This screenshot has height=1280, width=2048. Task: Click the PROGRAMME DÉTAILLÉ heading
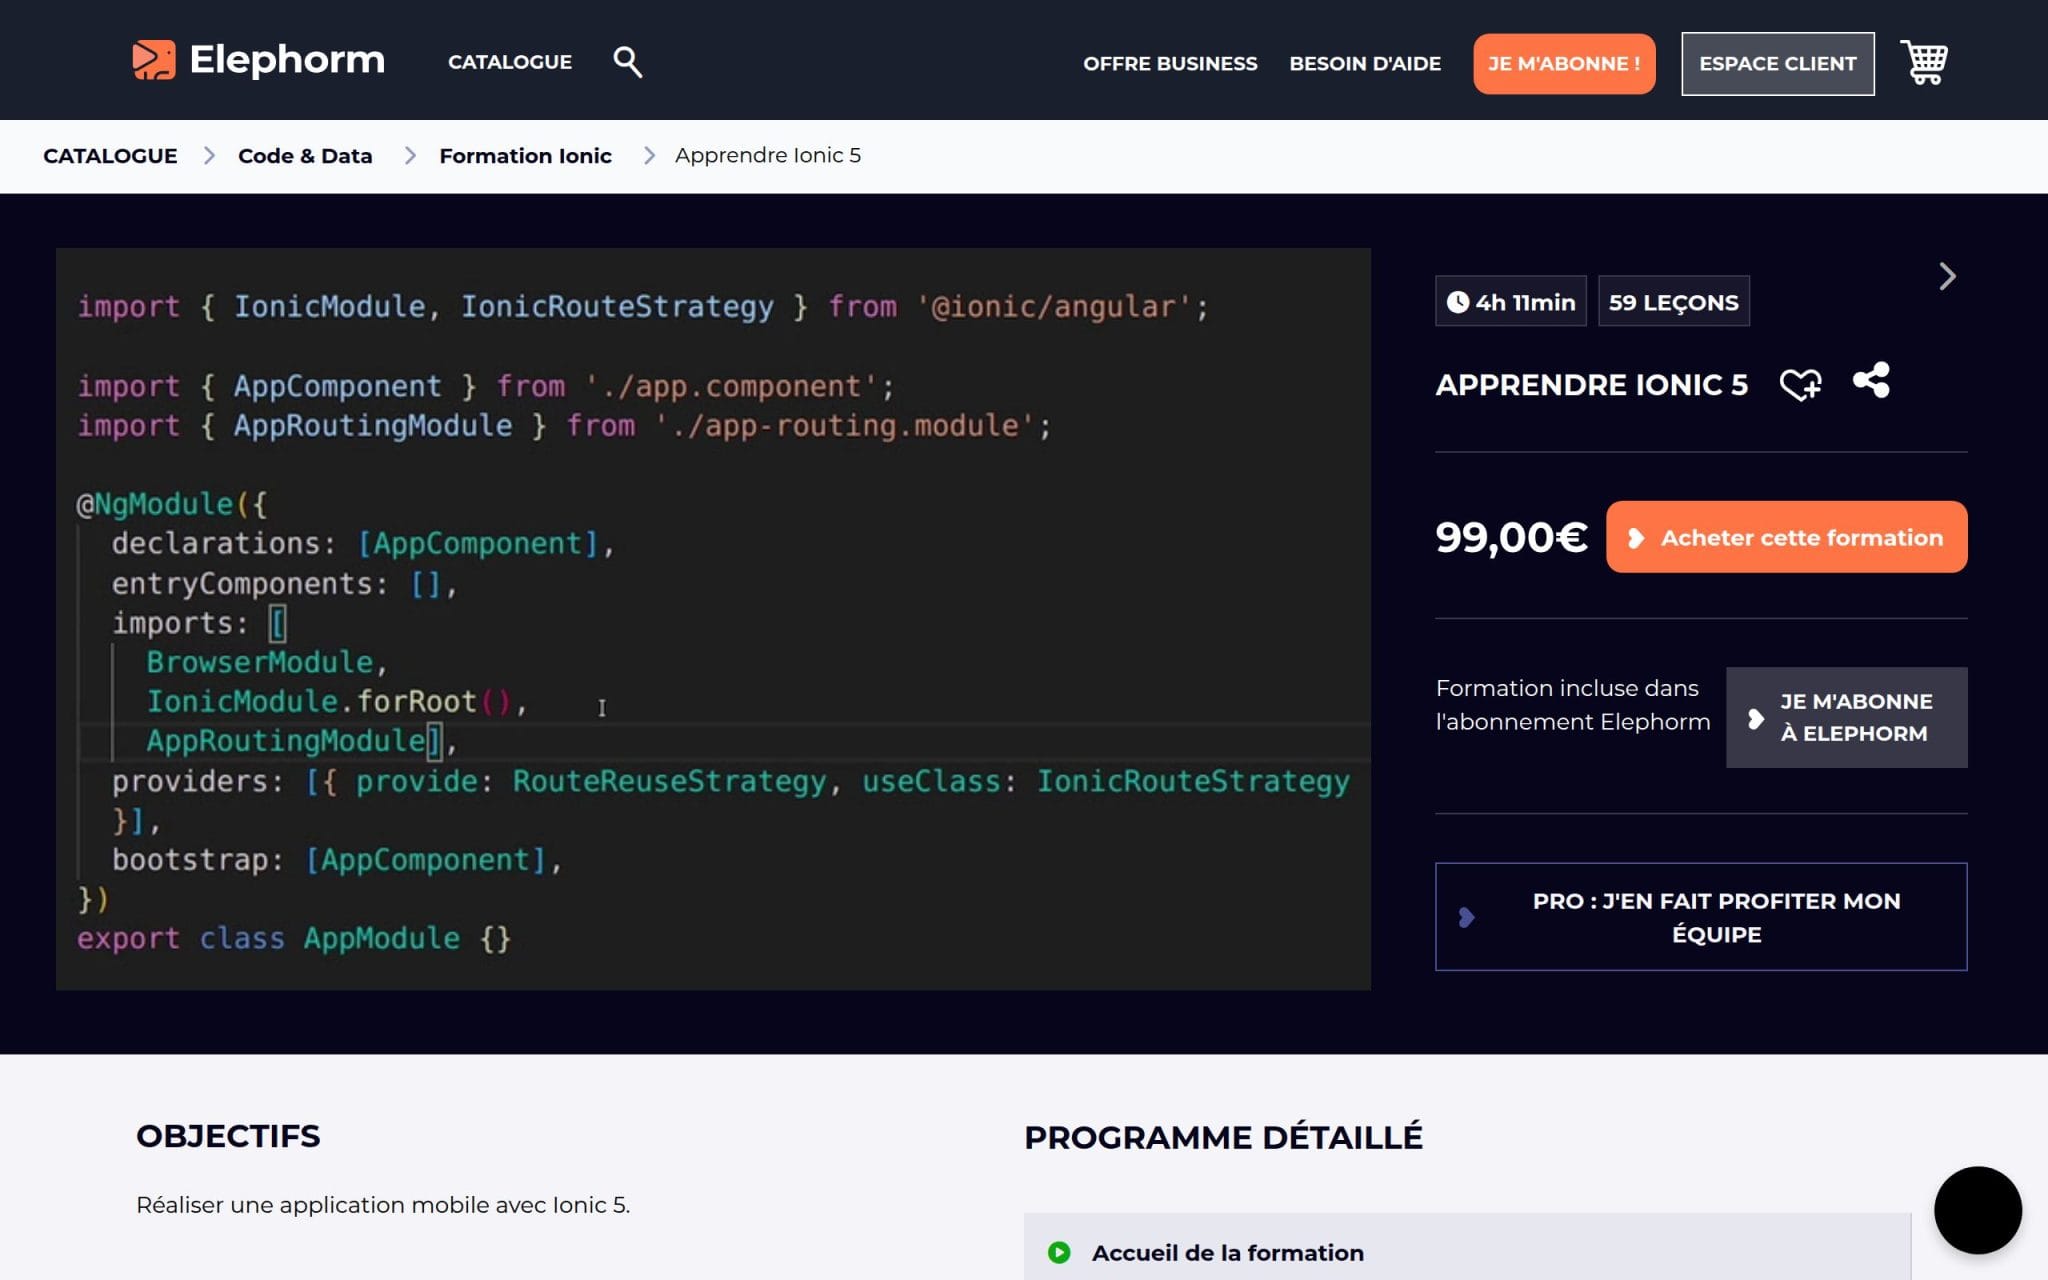(1223, 1137)
